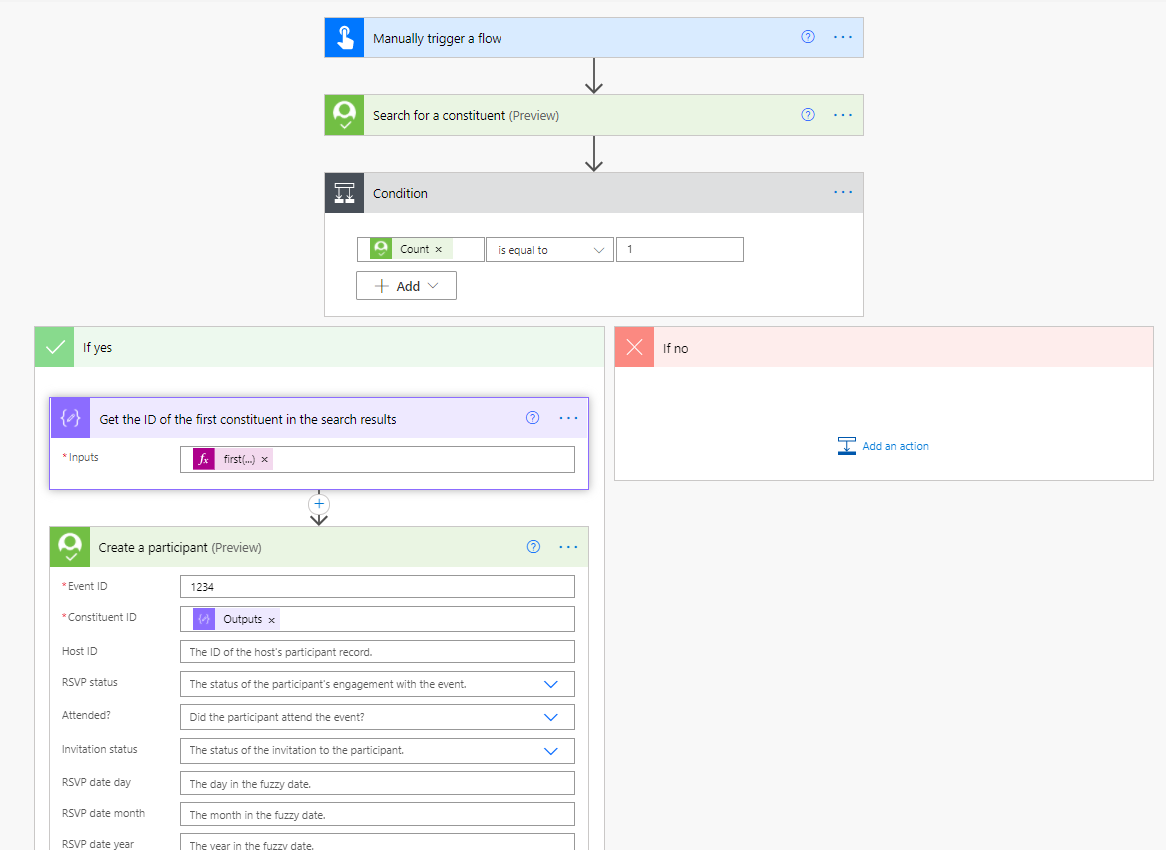Image resolution: width=1166 pixels, height=850 pixels.
Task: Open help for Manually trigger a flow
Action: [808, 37]
